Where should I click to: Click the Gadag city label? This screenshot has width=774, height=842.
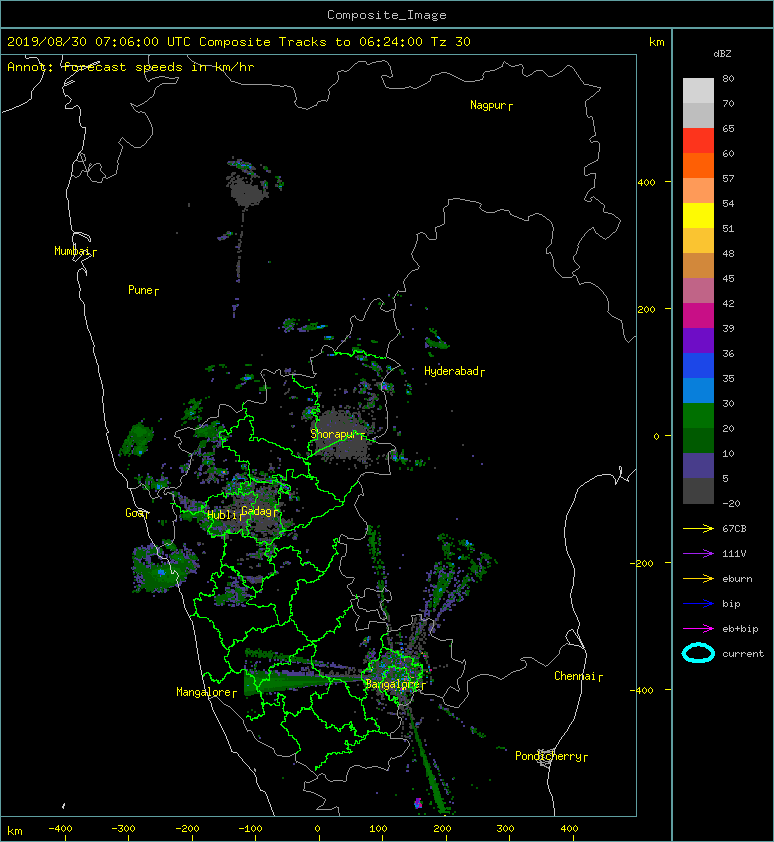click(257, 511)
